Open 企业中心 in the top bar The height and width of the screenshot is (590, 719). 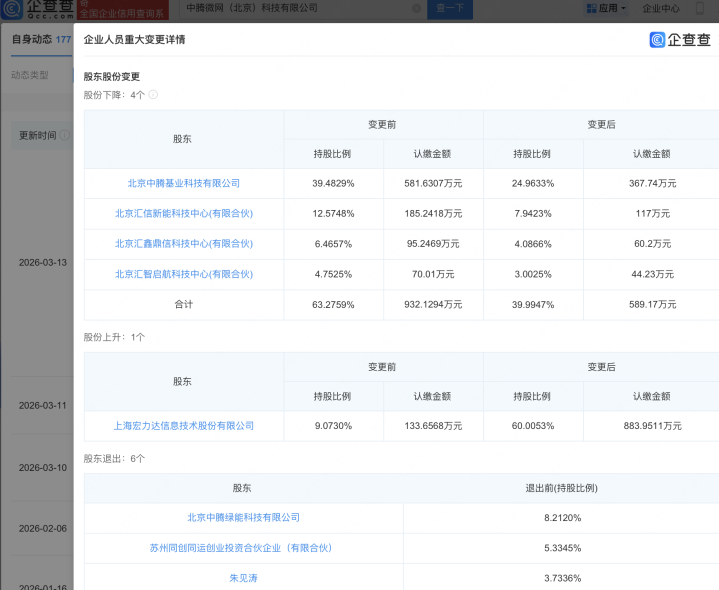[x=660, y=8]
